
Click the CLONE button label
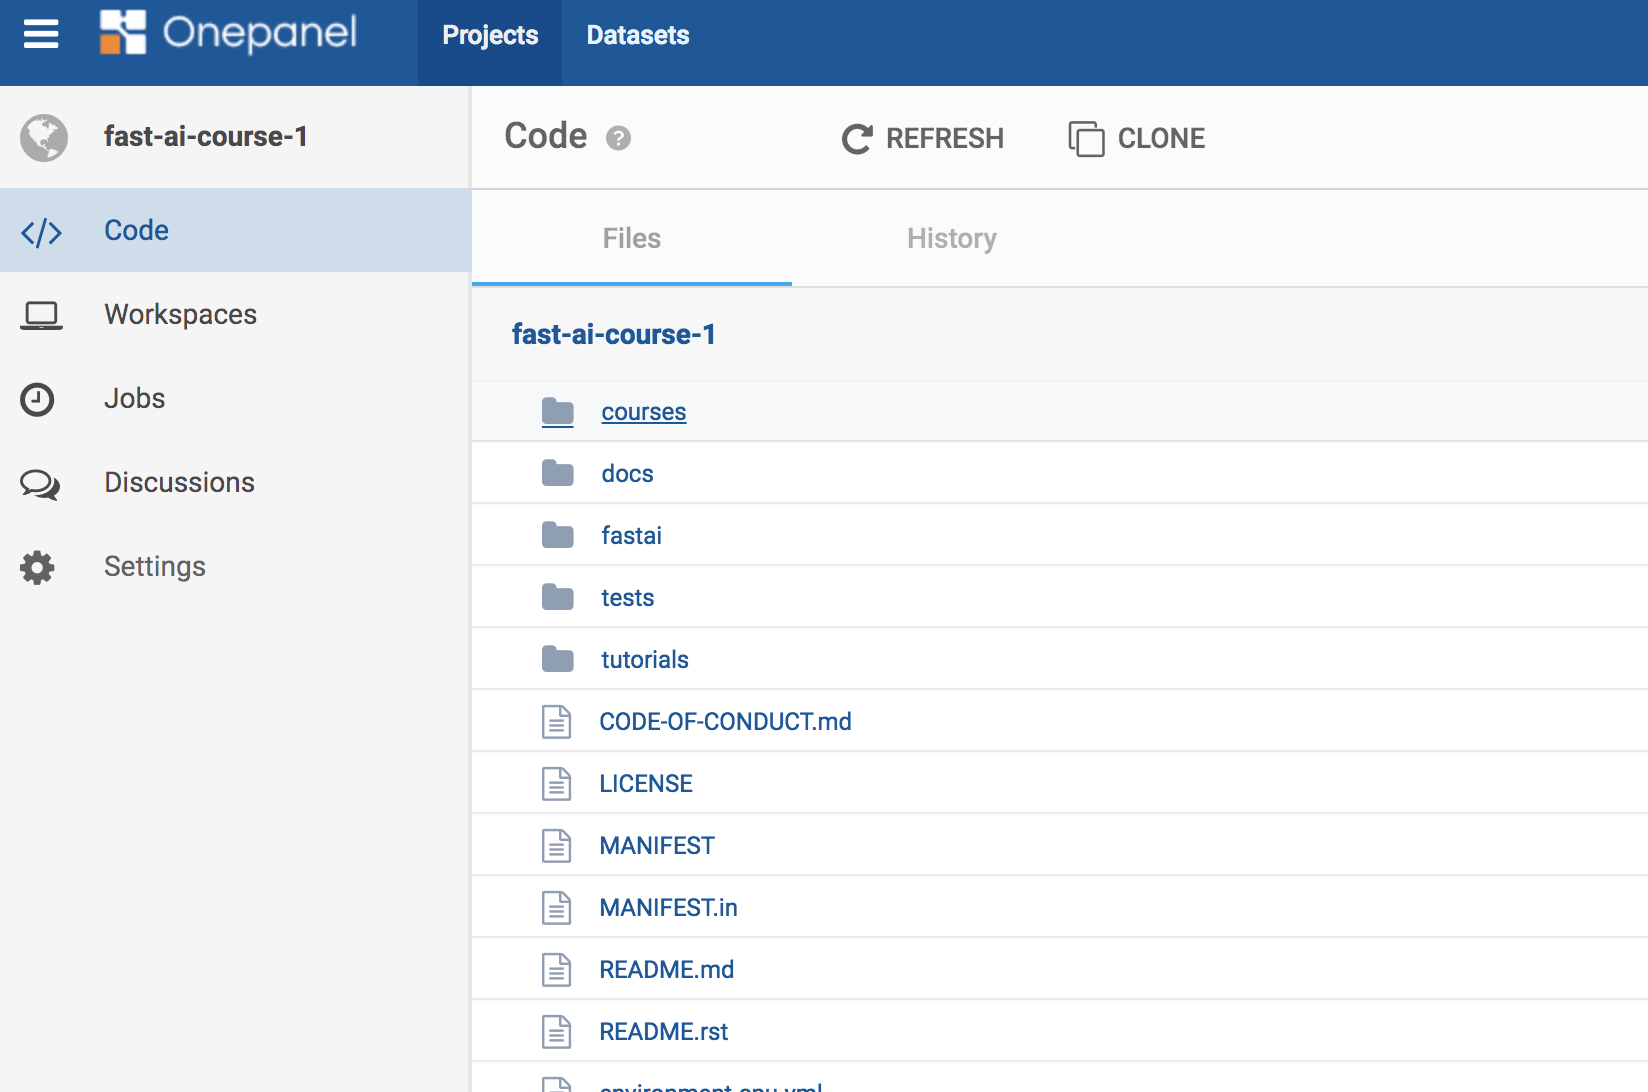(x=1161, y=138)
